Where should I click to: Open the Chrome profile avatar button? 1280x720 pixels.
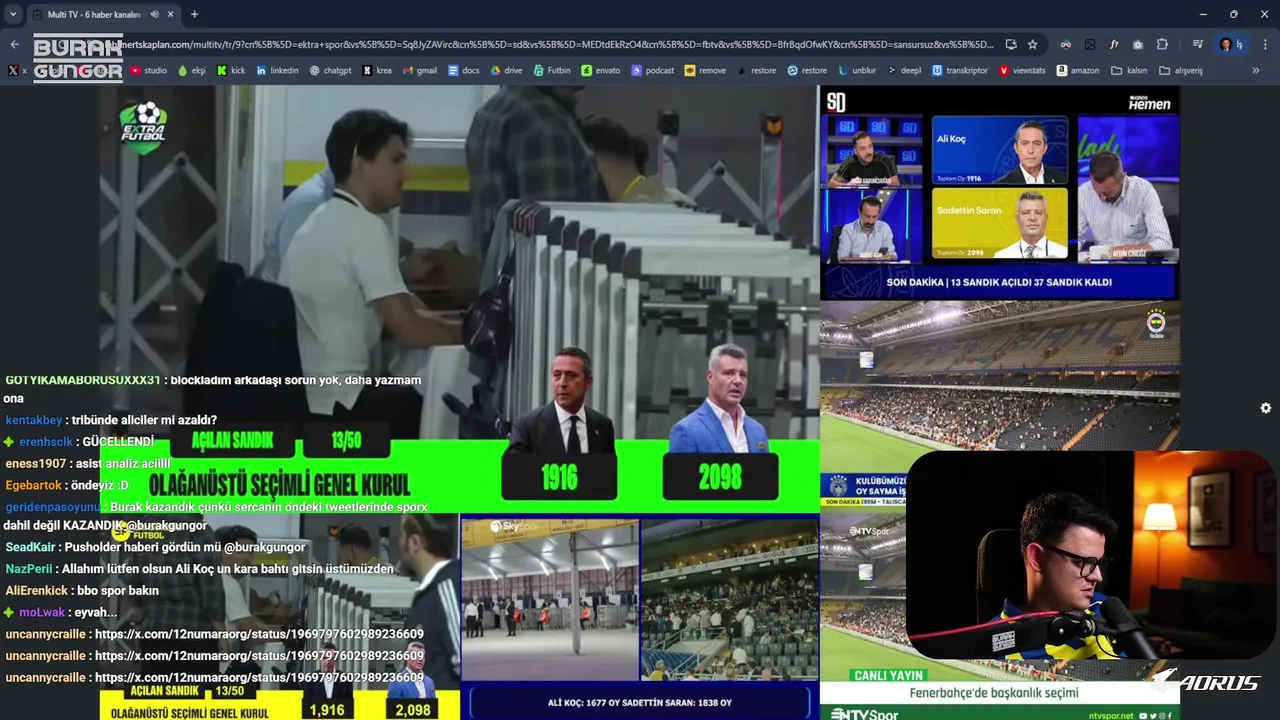(x=1230, y=44)
